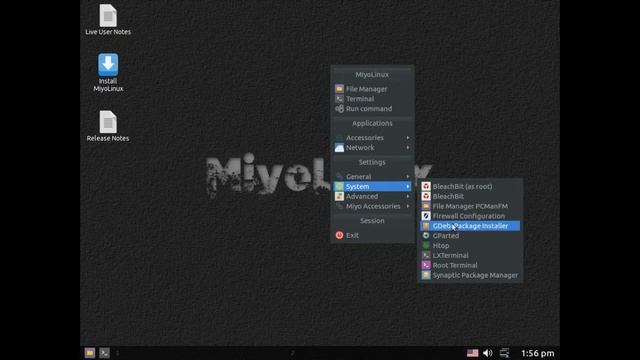
Task: Click the GDebi Package Installer icon
Action: [x=426, y=226]
